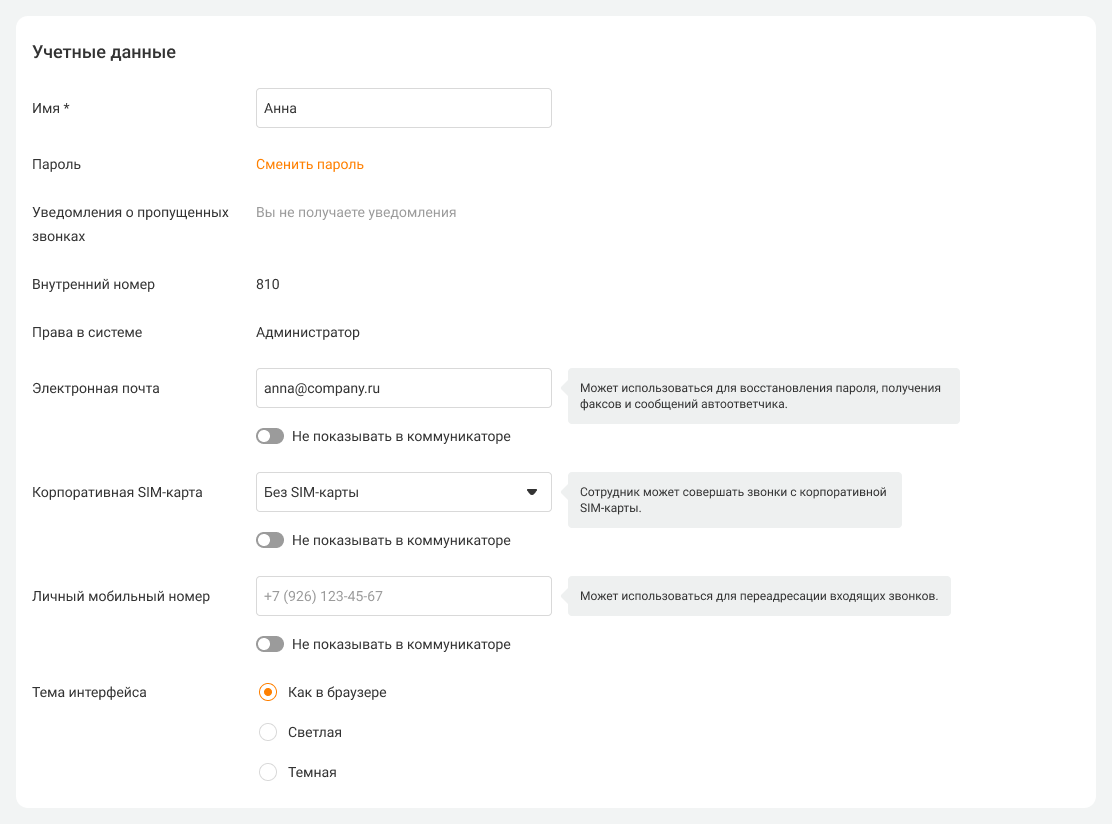Click the 'Тема интерфейса' label
Screen dimensions: 1112x824
pyautogui.click(x=89, y=692)
